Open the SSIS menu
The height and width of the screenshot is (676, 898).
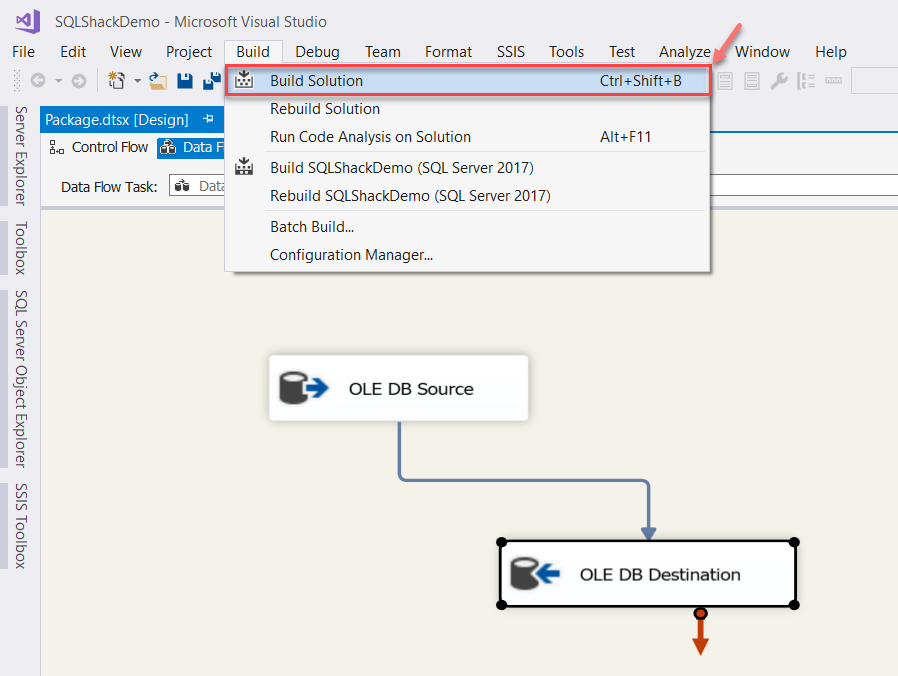coord(510,52)
